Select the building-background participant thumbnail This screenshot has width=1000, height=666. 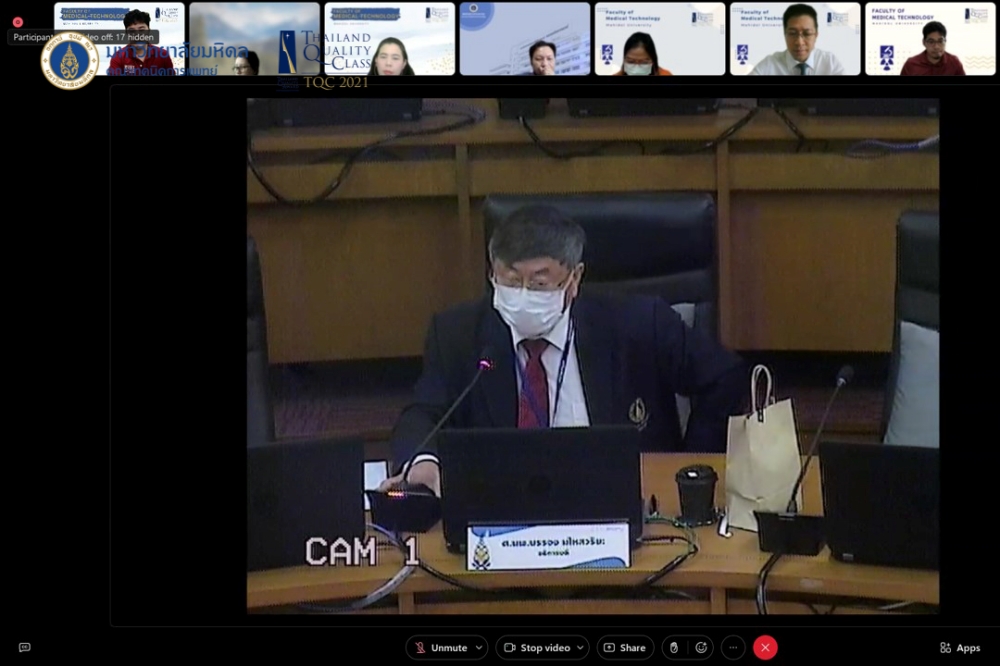point(524,40)
